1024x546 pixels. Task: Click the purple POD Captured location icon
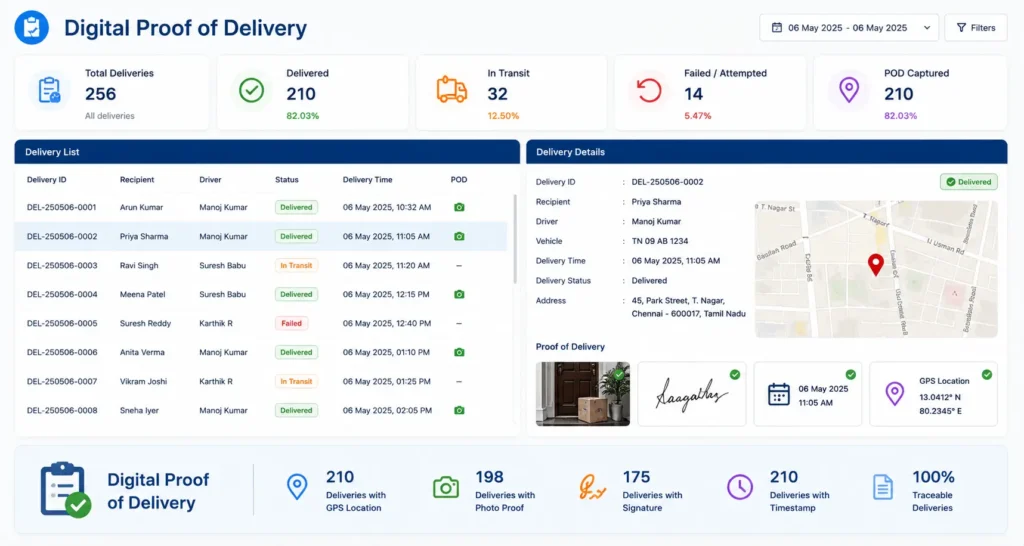849,90
